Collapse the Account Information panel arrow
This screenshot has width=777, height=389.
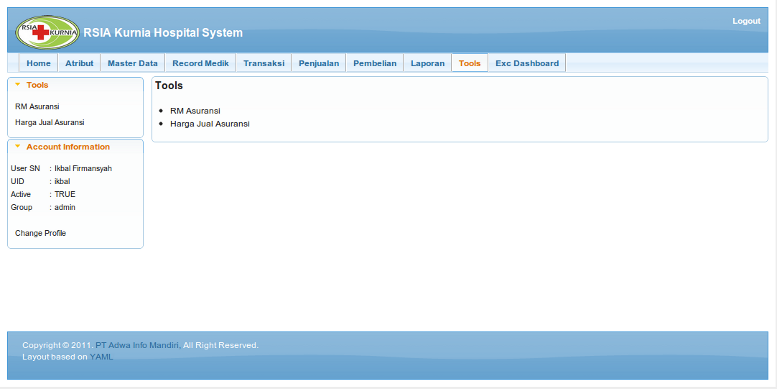[18, 147]
